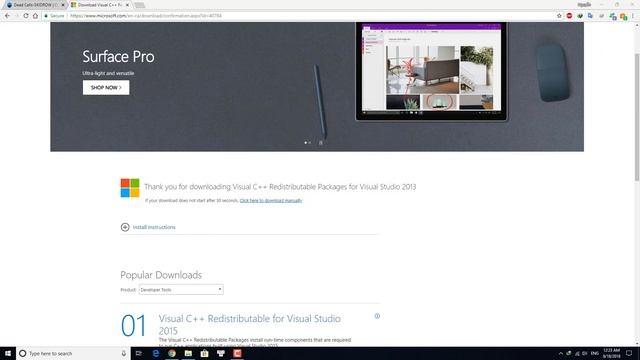
Task: Open the Windows Start menu
Action: pos(8,353)
